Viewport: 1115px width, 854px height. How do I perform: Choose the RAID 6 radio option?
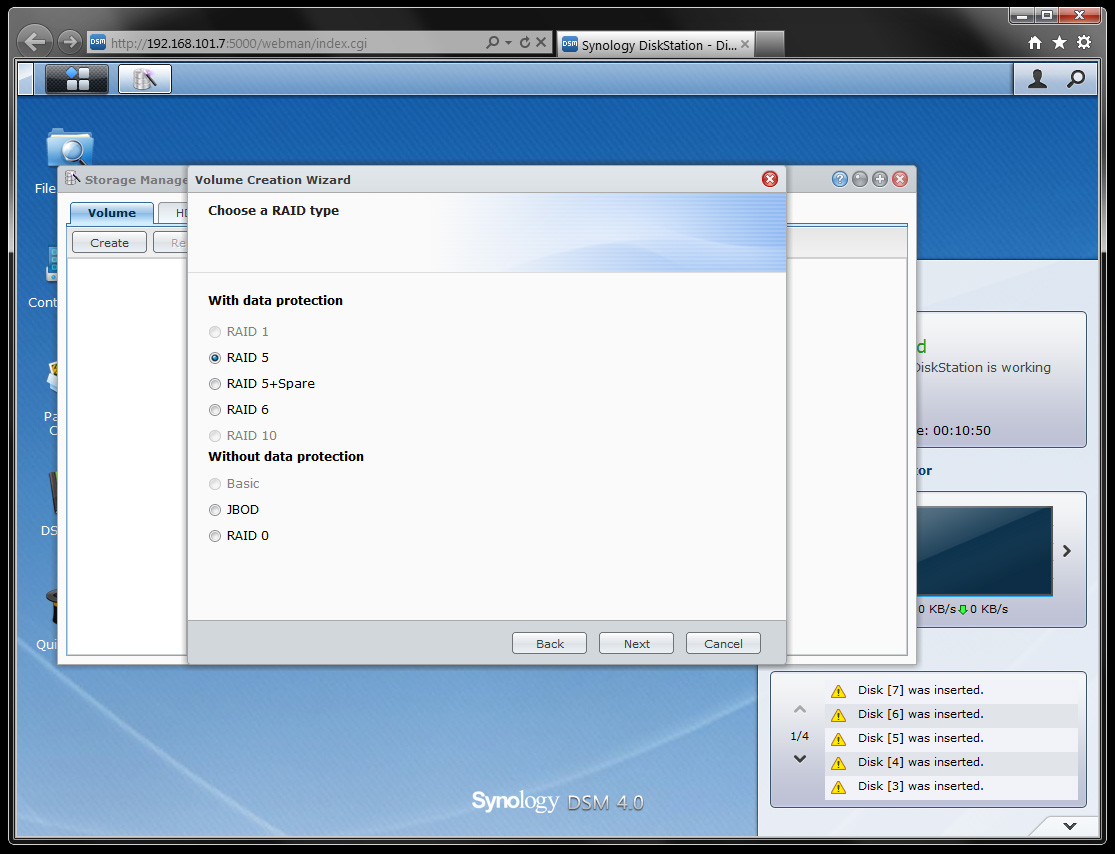click(x=215, y=410)
